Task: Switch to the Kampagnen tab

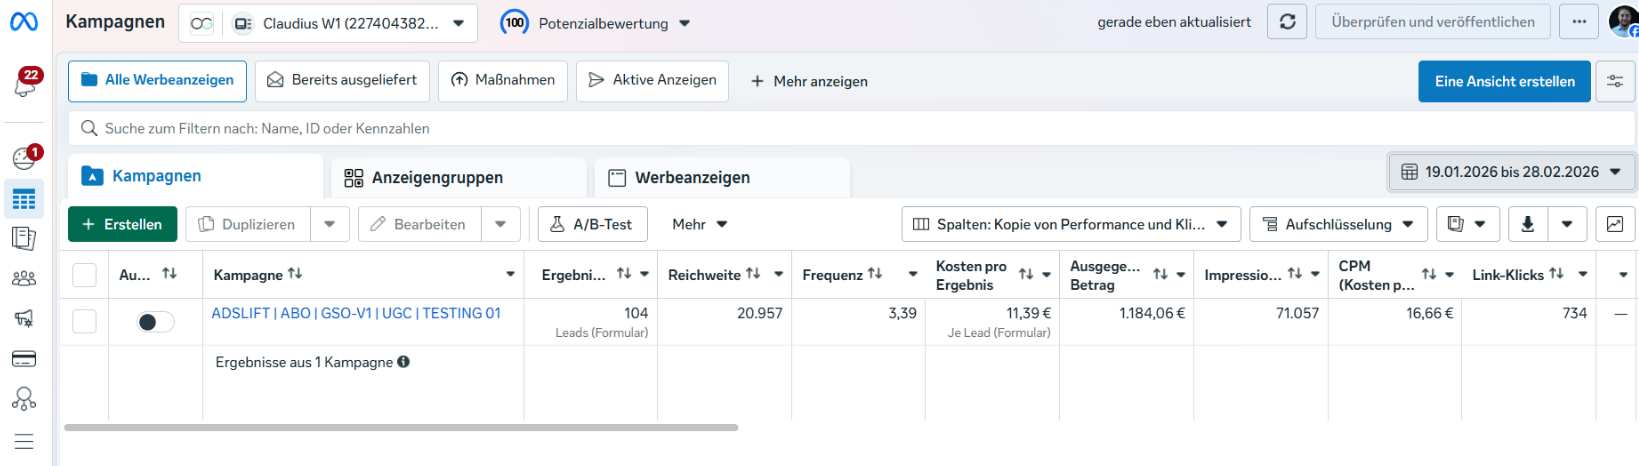Action: [x=196, y=176]
